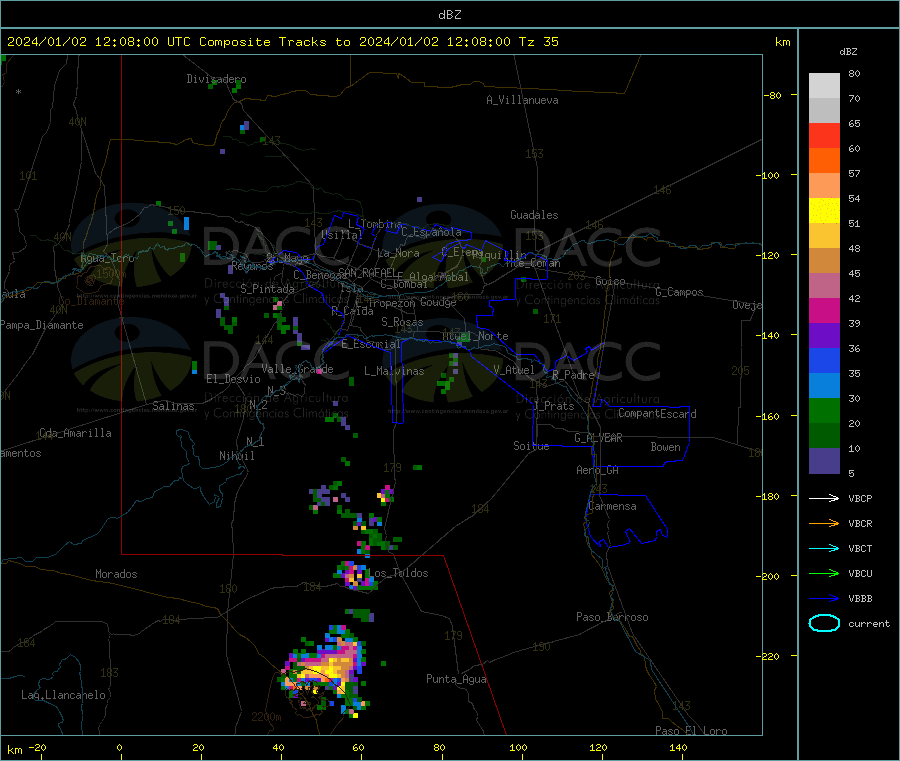
Task: Click the 100 km horizontal axis tick label
Action: tap(518, 748)
